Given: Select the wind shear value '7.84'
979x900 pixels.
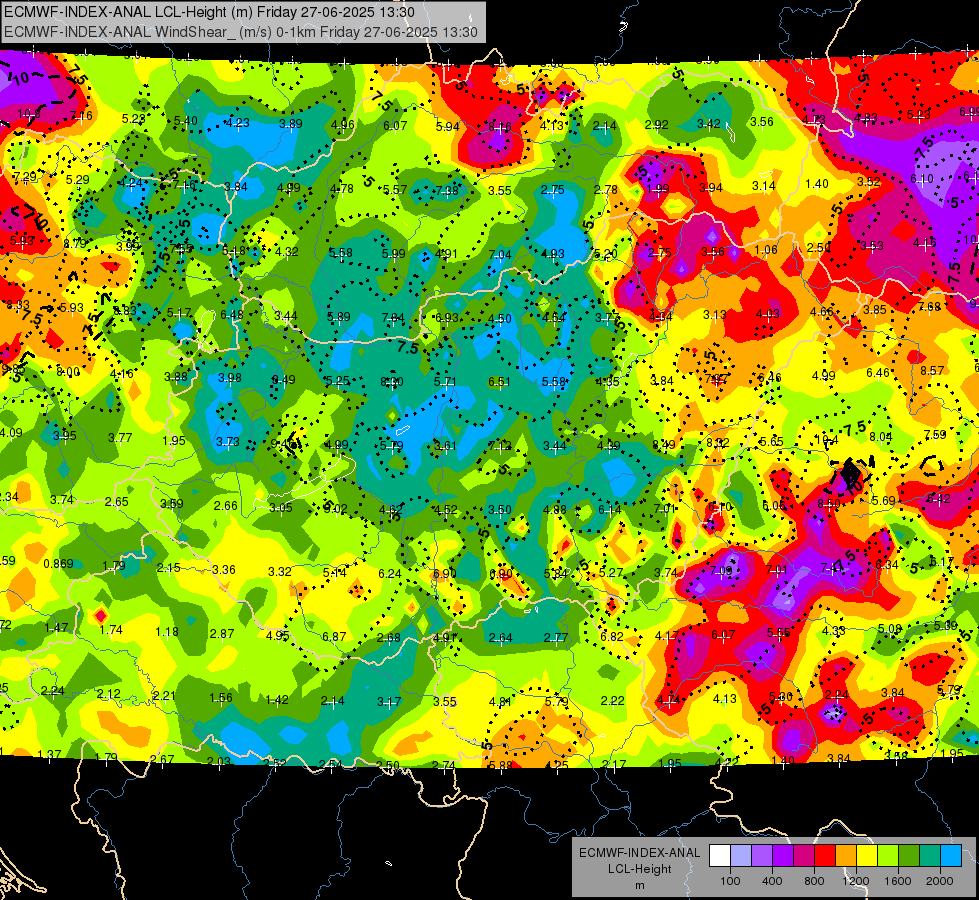Looking at the screenshot, I should [393, 318].
